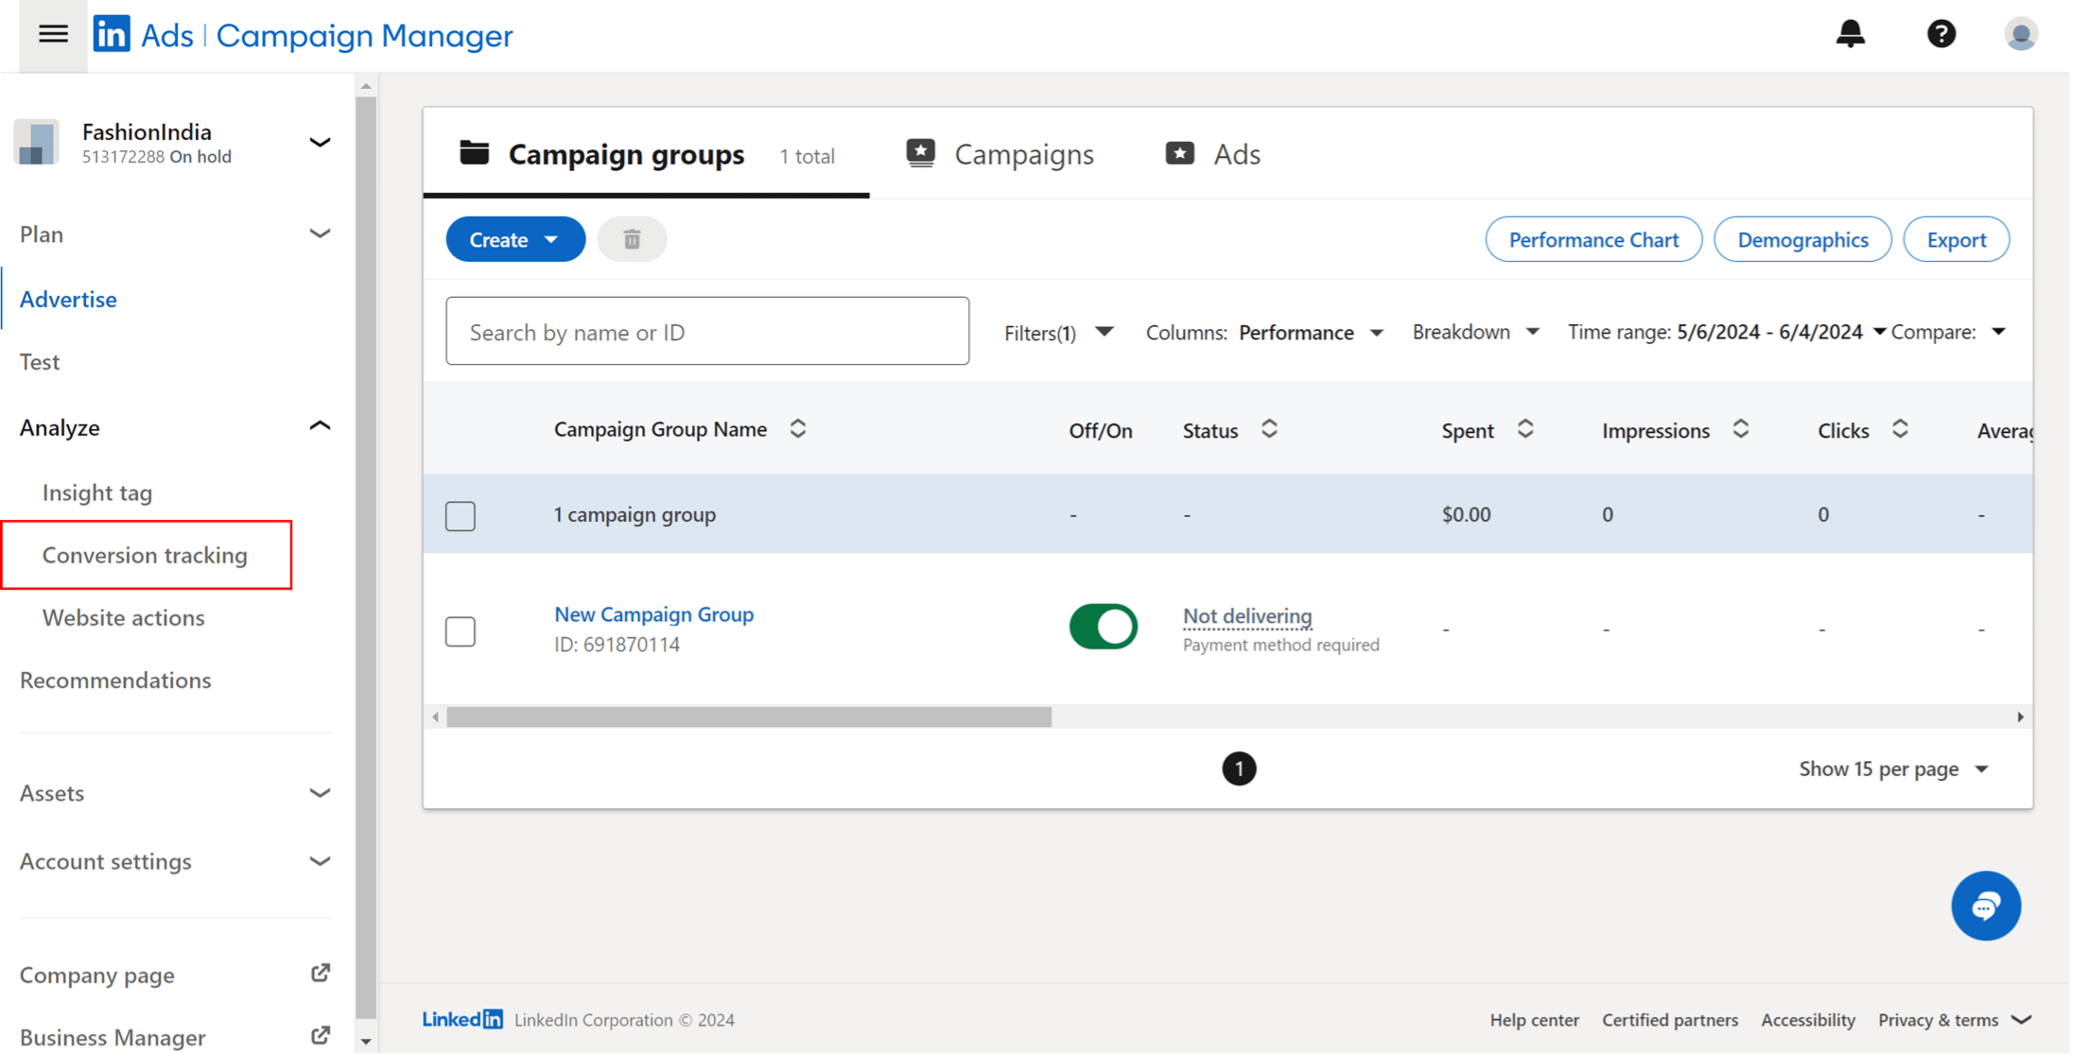This screenshot has width=2076, height=1058.
Task: Open the New Campaign Group link
Action: pyautogui.click(x=654, y=614)
